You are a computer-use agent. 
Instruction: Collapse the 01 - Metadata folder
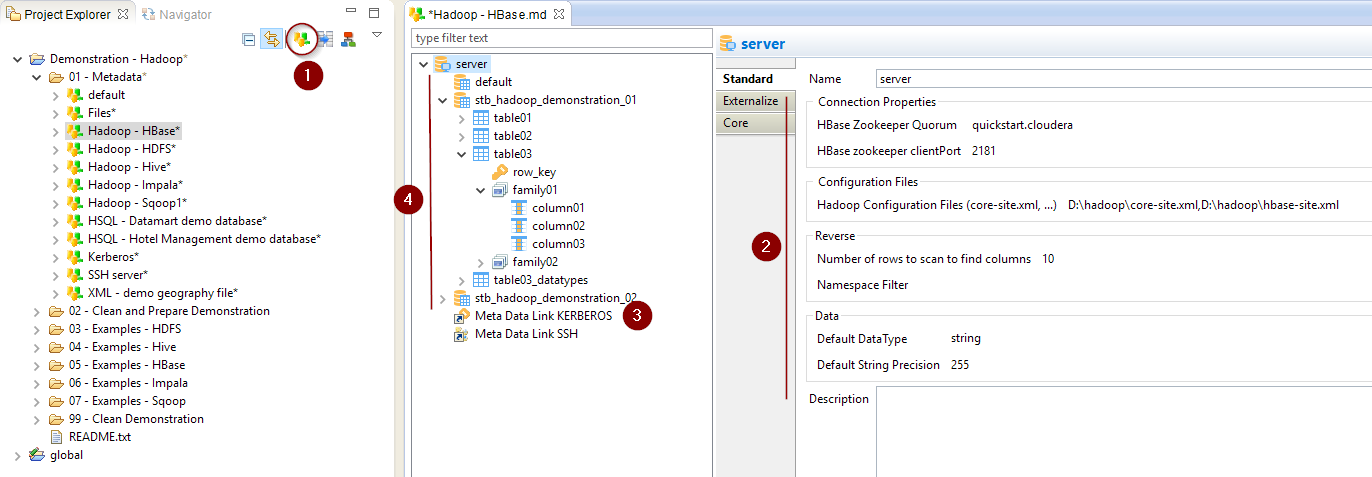pos(37,77)
